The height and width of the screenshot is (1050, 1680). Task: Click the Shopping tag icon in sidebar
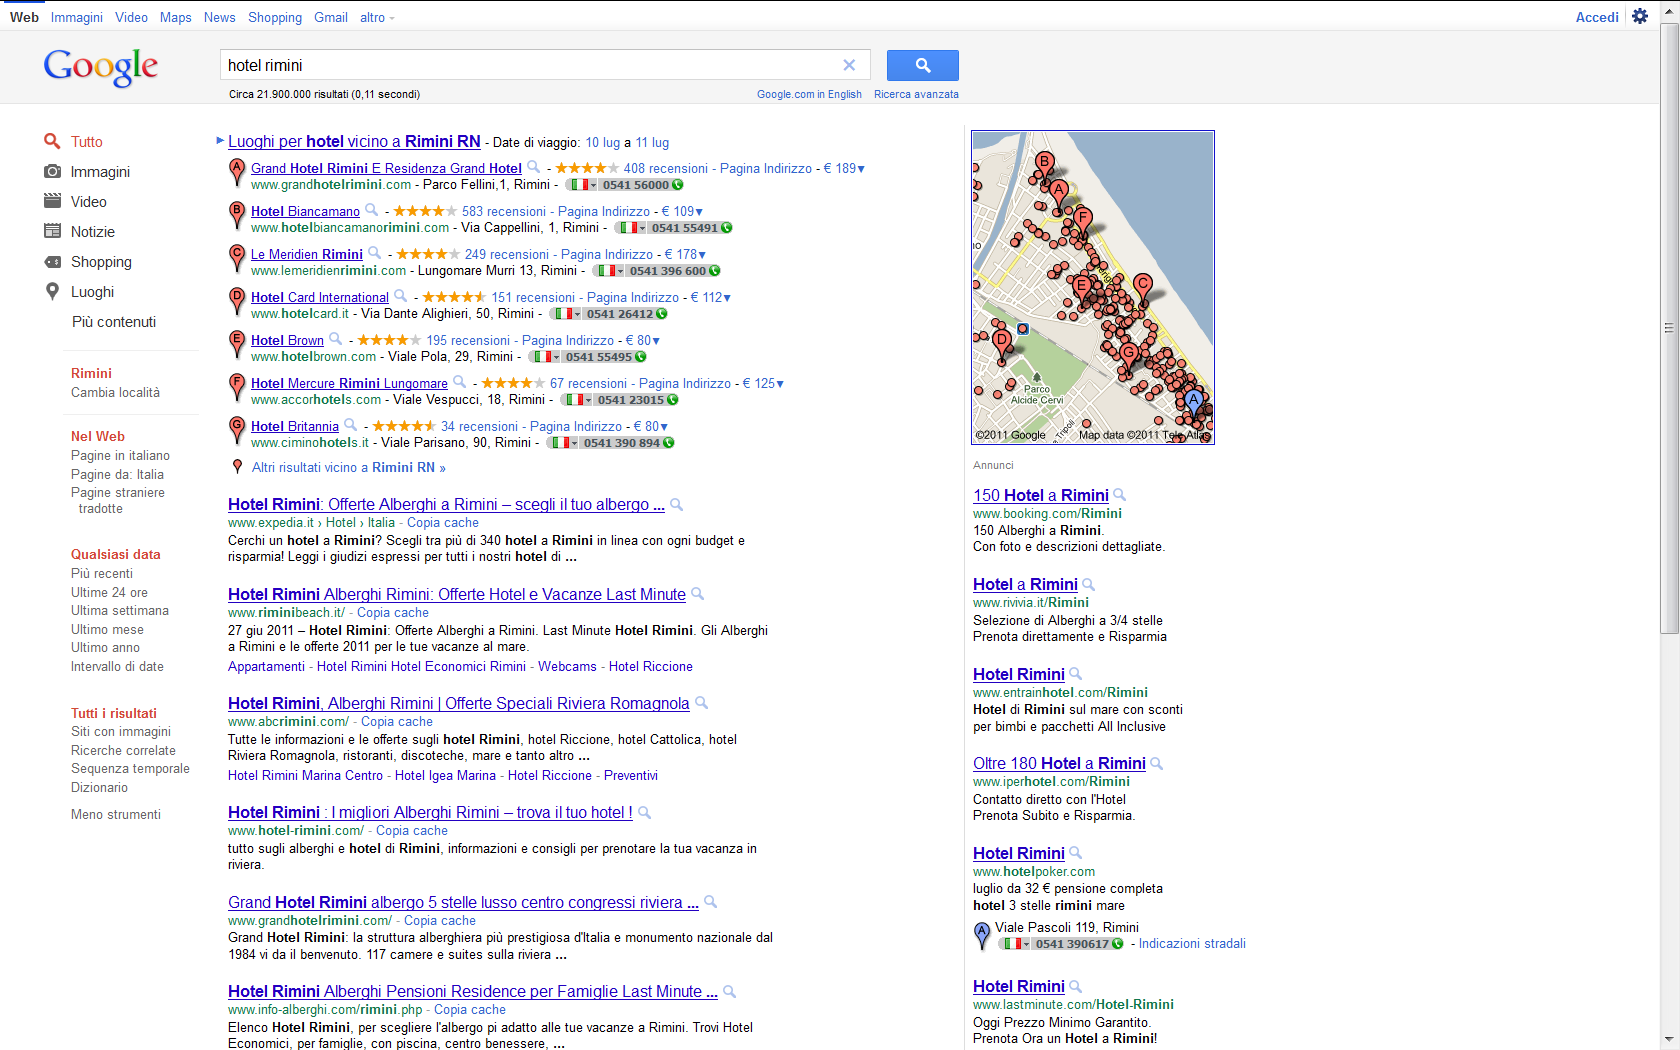click(53, 262)
